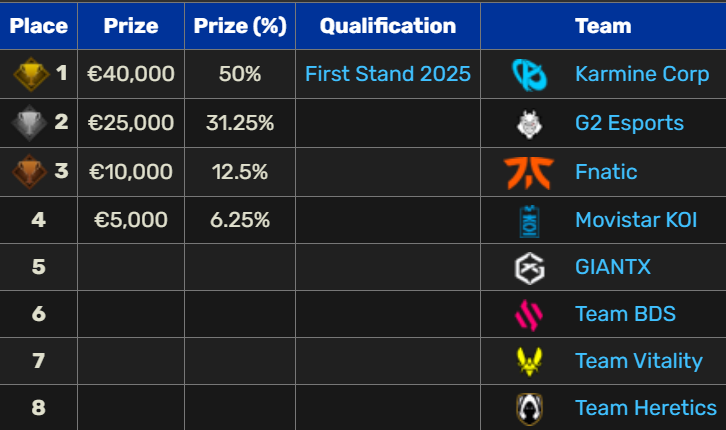Viewport: 726px width, 430px height.
Task: Click the silver second place trophy icon
Action: coord(29,123)
